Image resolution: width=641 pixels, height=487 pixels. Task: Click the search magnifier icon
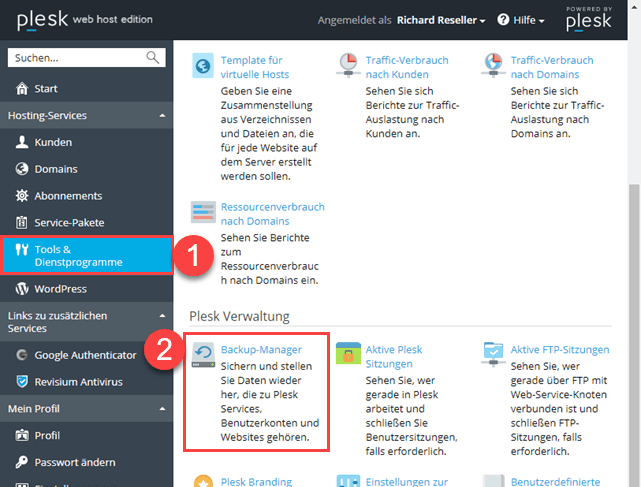click(x=152, y=58)
